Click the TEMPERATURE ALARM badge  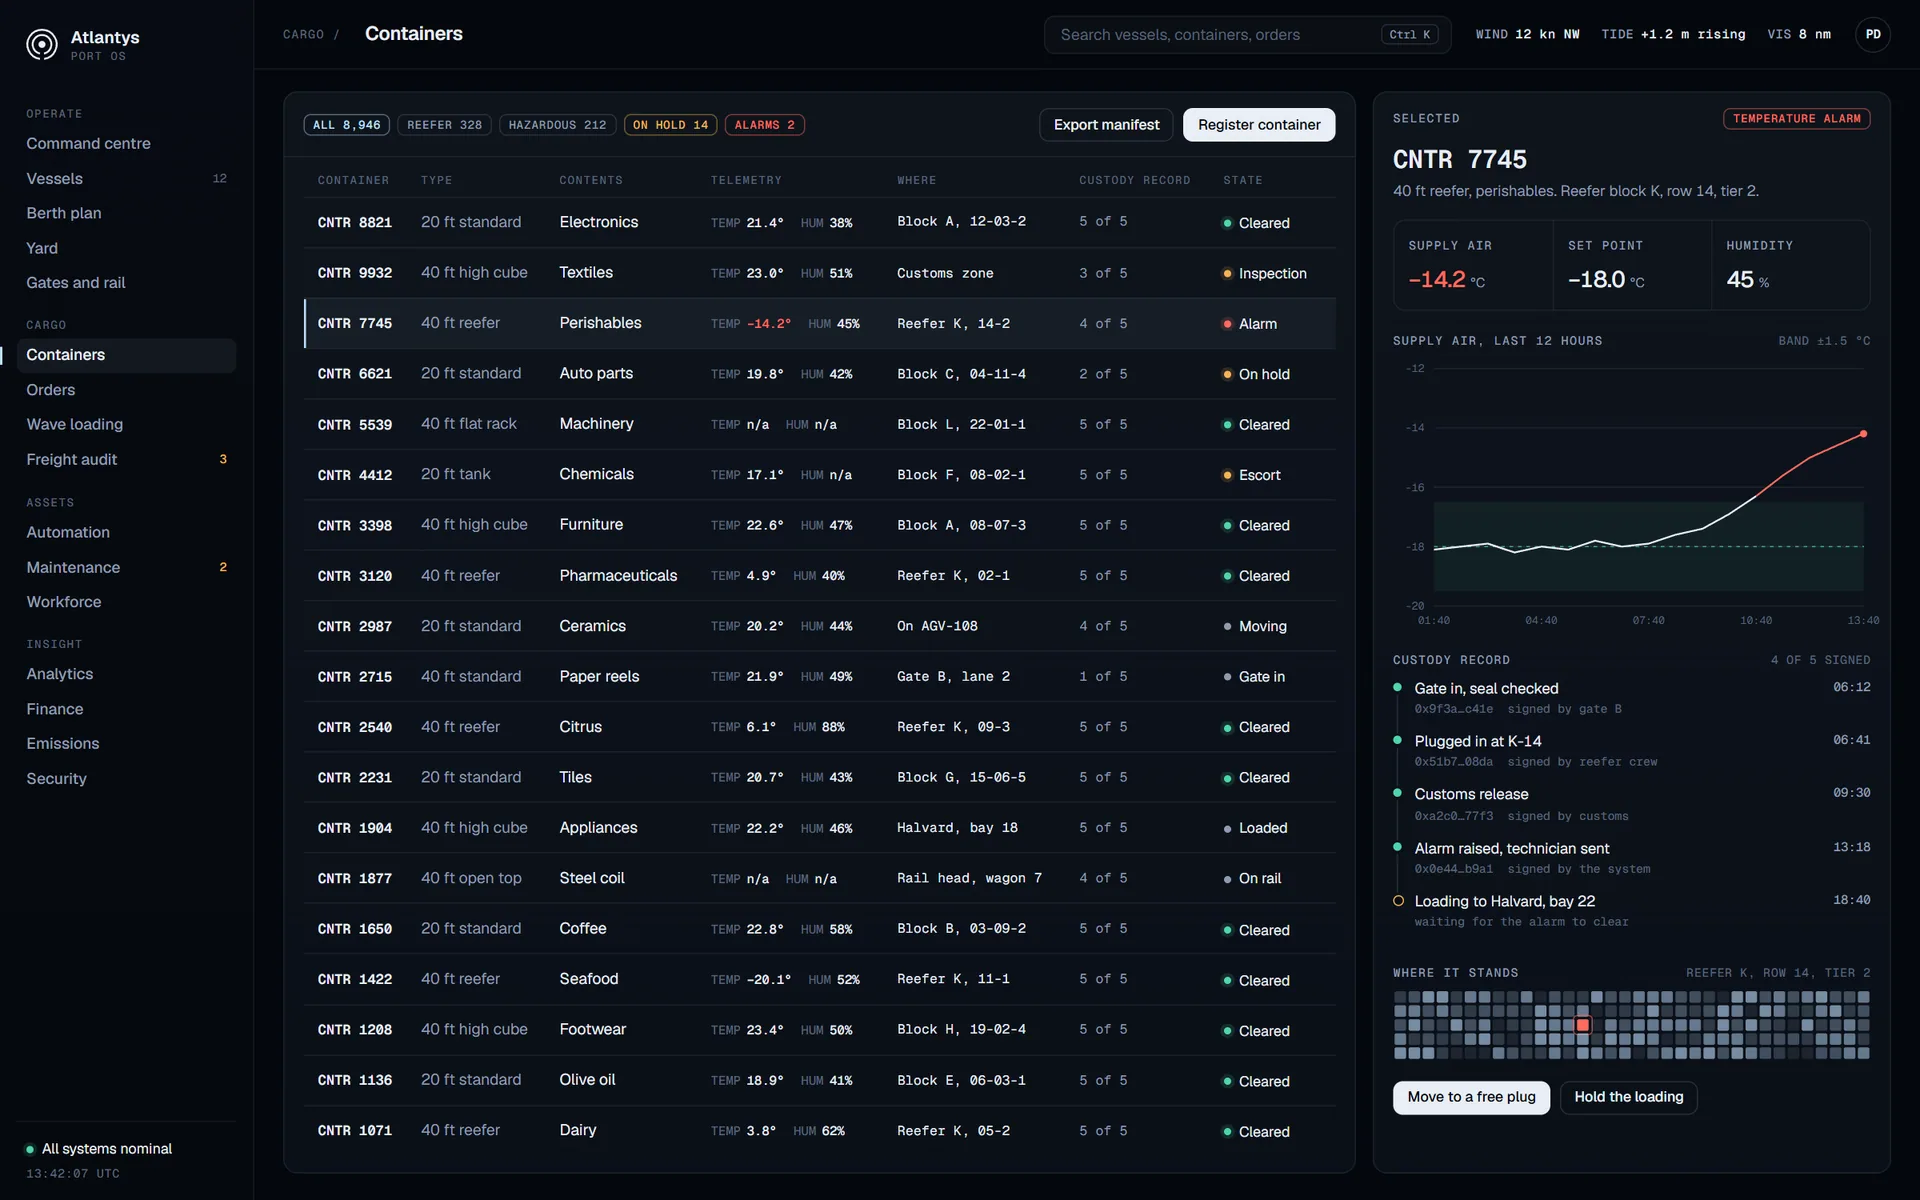(1796, 119)
